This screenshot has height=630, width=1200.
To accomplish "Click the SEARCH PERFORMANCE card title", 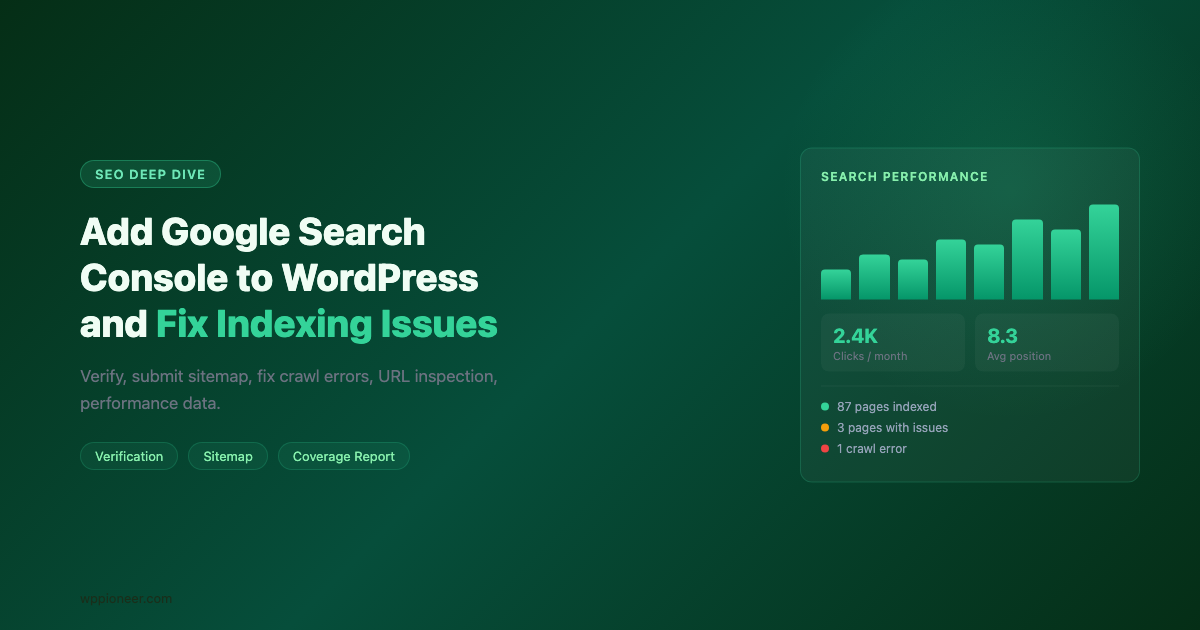I will [904, 177].
